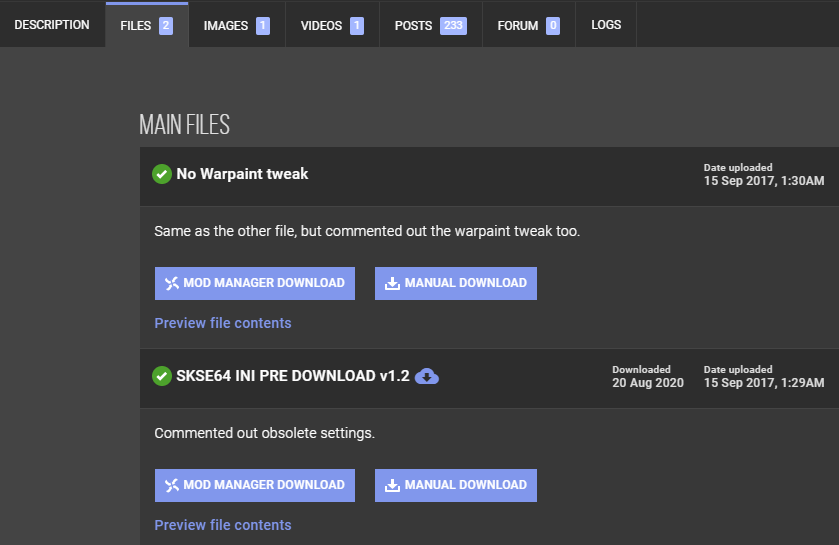Screen dimensions: 839x545
Task: Switch to the Forum tab
Action: tap(529, 25)
